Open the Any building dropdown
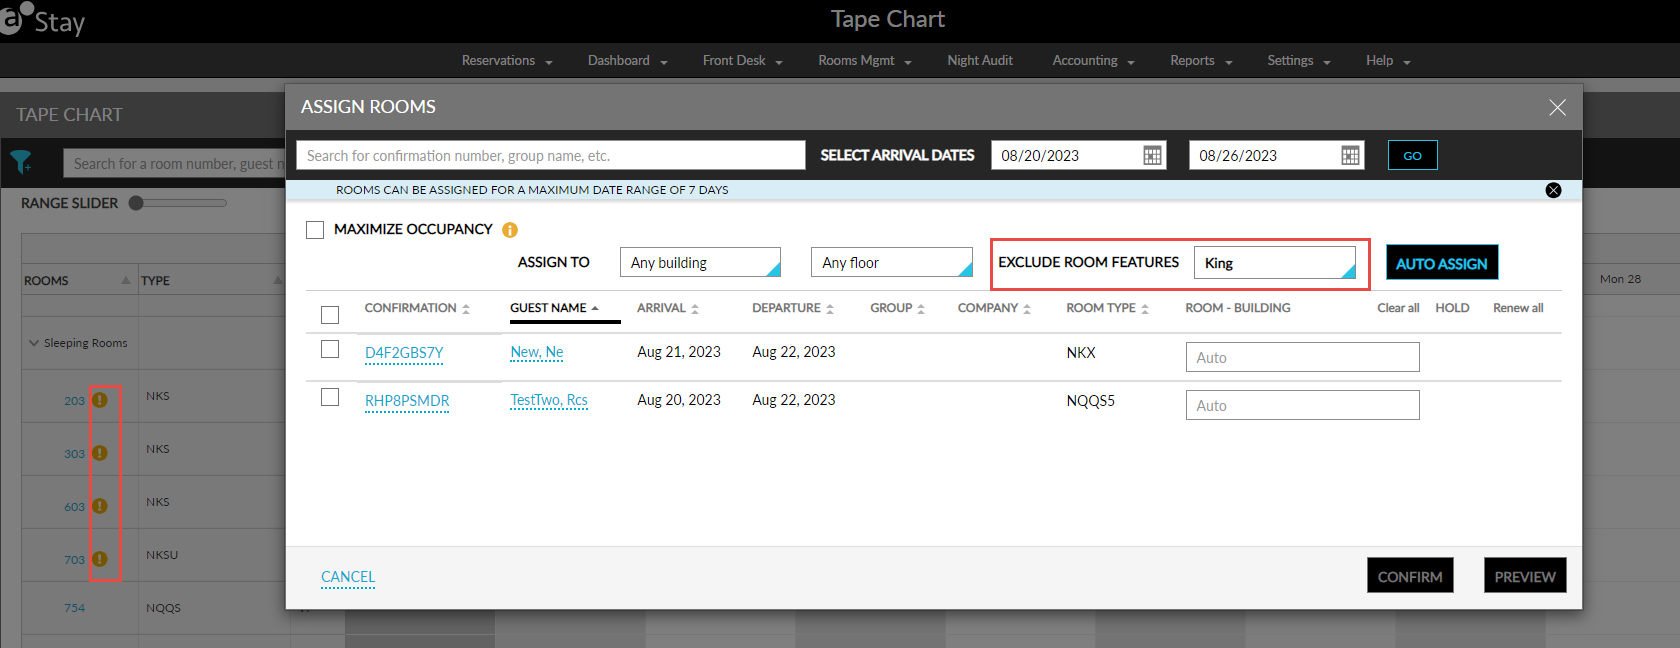 (700, 263)
